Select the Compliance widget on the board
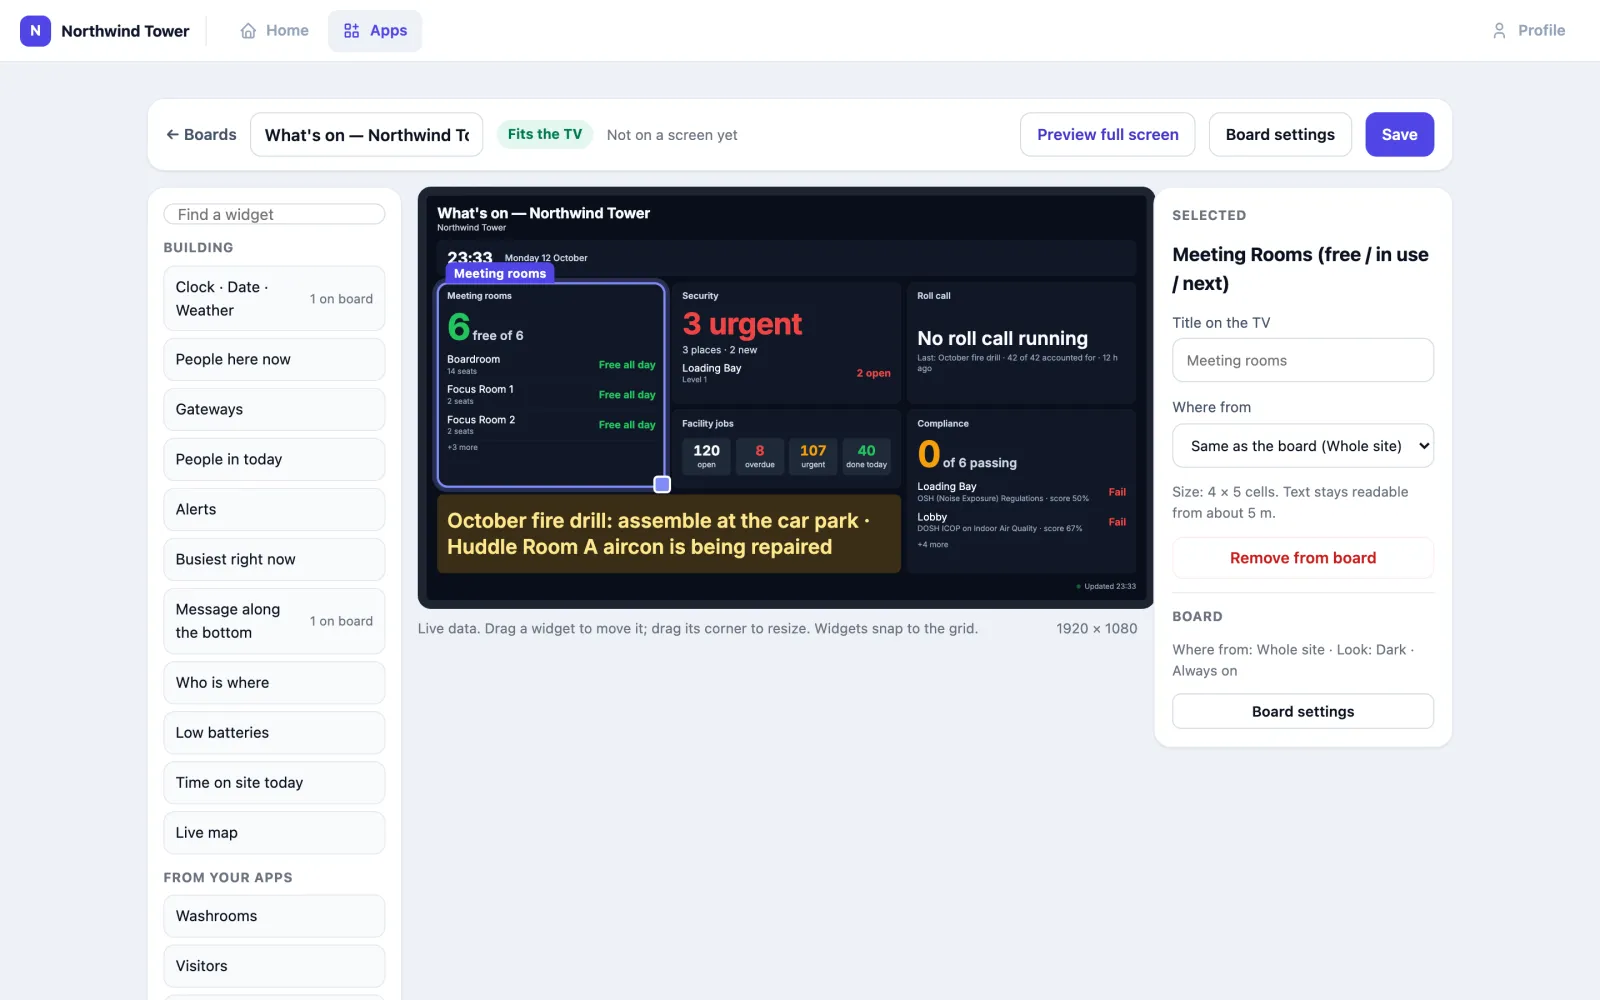The height and width of the screenshot is (1000, 1600). [x=1021, y=491]
